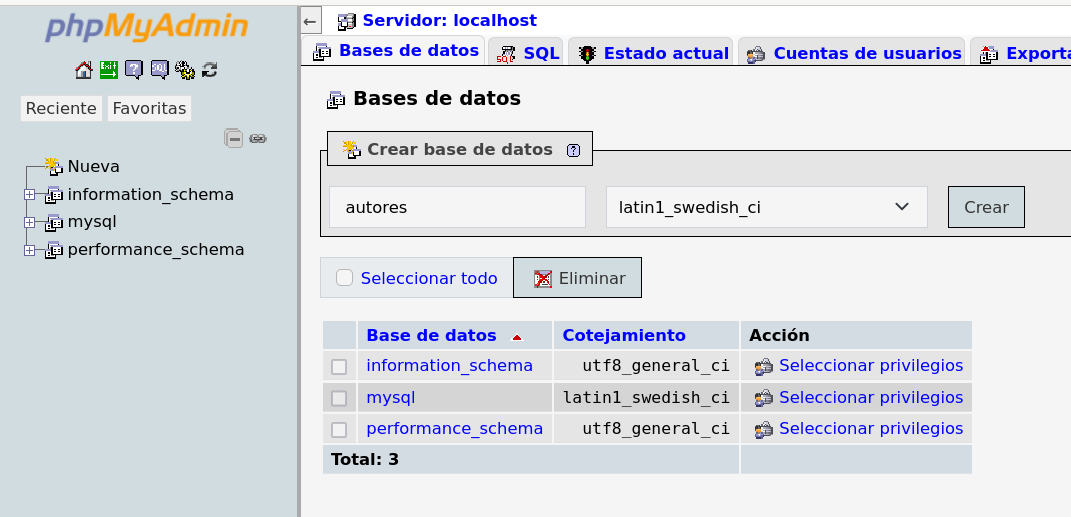Click help icon beside Crear base de datos

coord(573,150)
